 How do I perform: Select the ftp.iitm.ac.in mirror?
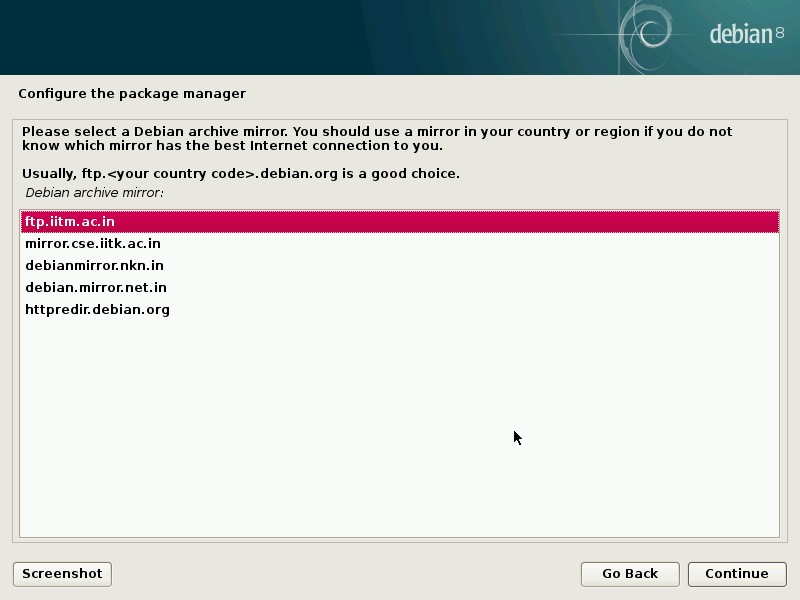coord(400,222)
